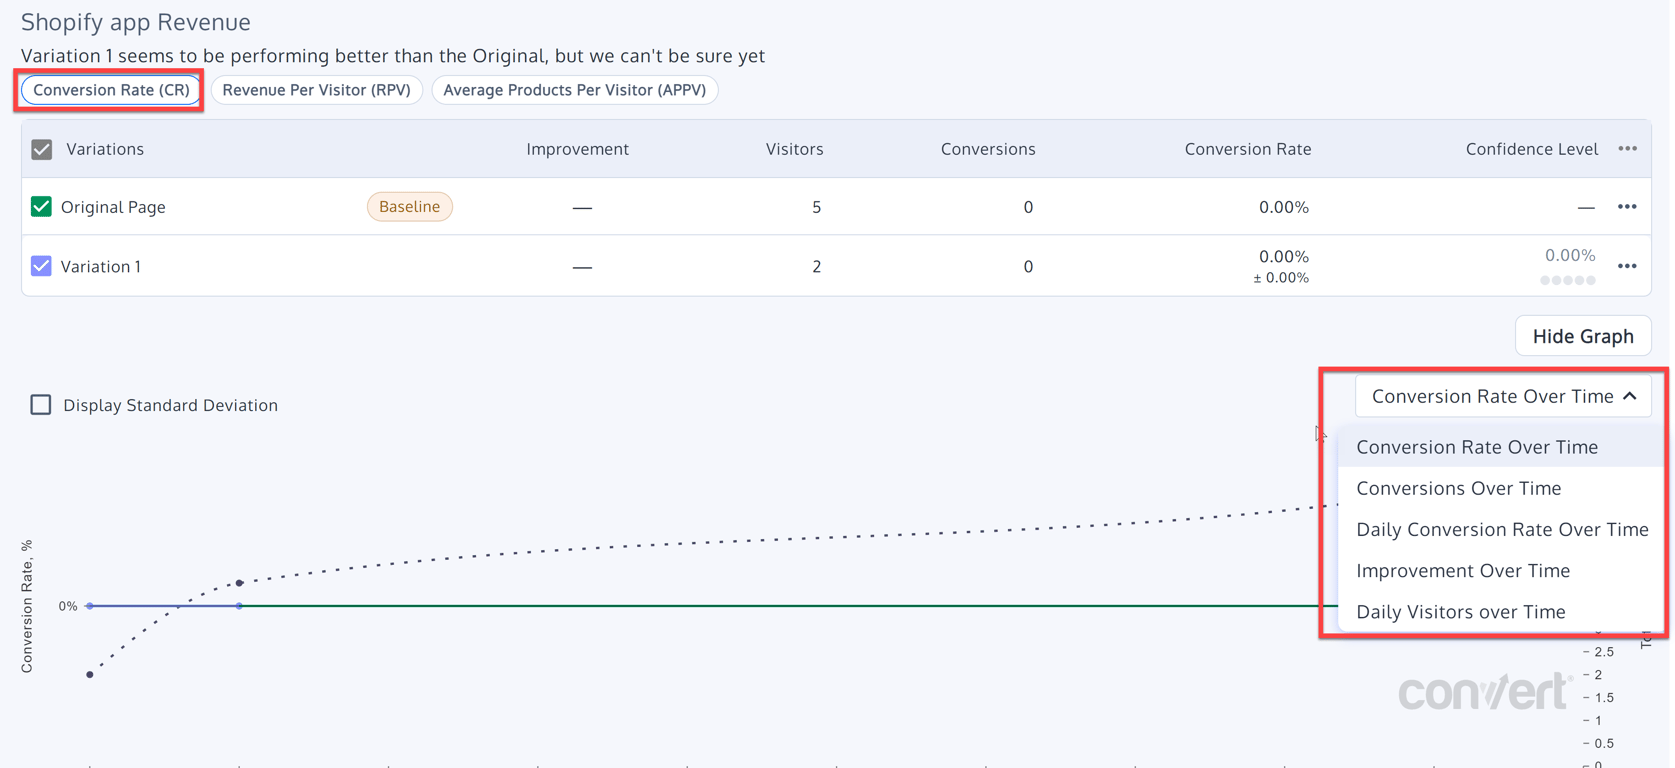Select Daily Visitors over Time from list
1675x768 pixels.
[1460, 611]
